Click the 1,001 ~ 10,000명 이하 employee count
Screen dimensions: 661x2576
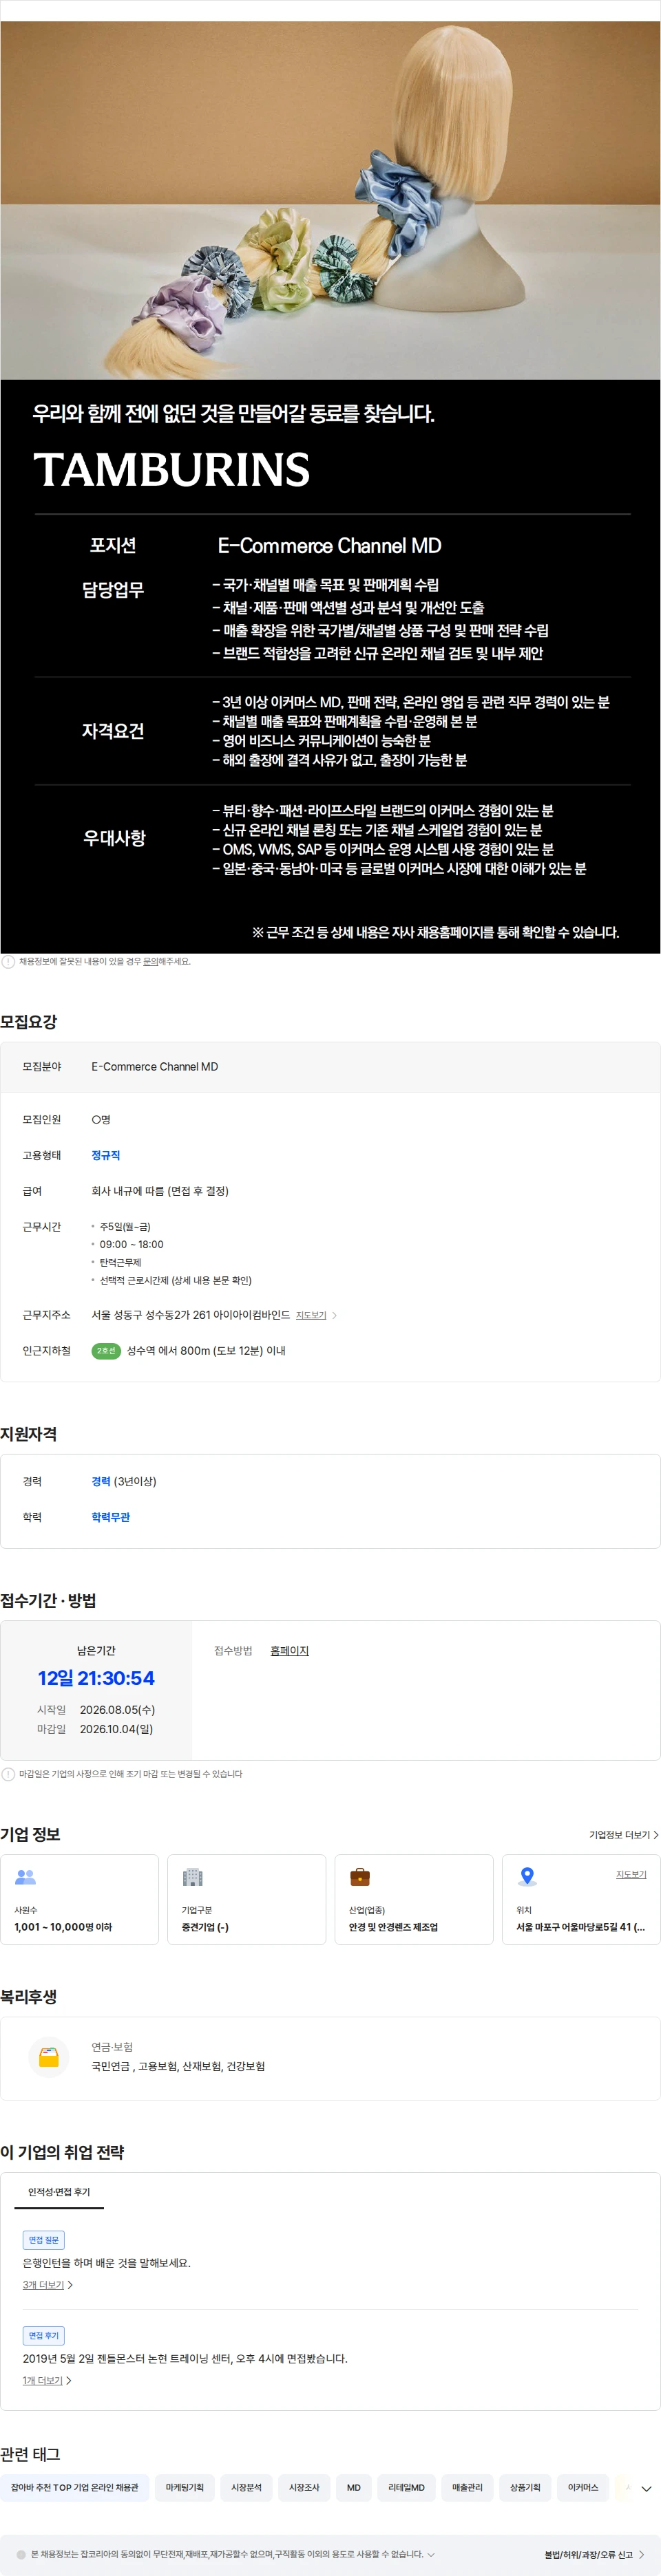click(63, 1927)
